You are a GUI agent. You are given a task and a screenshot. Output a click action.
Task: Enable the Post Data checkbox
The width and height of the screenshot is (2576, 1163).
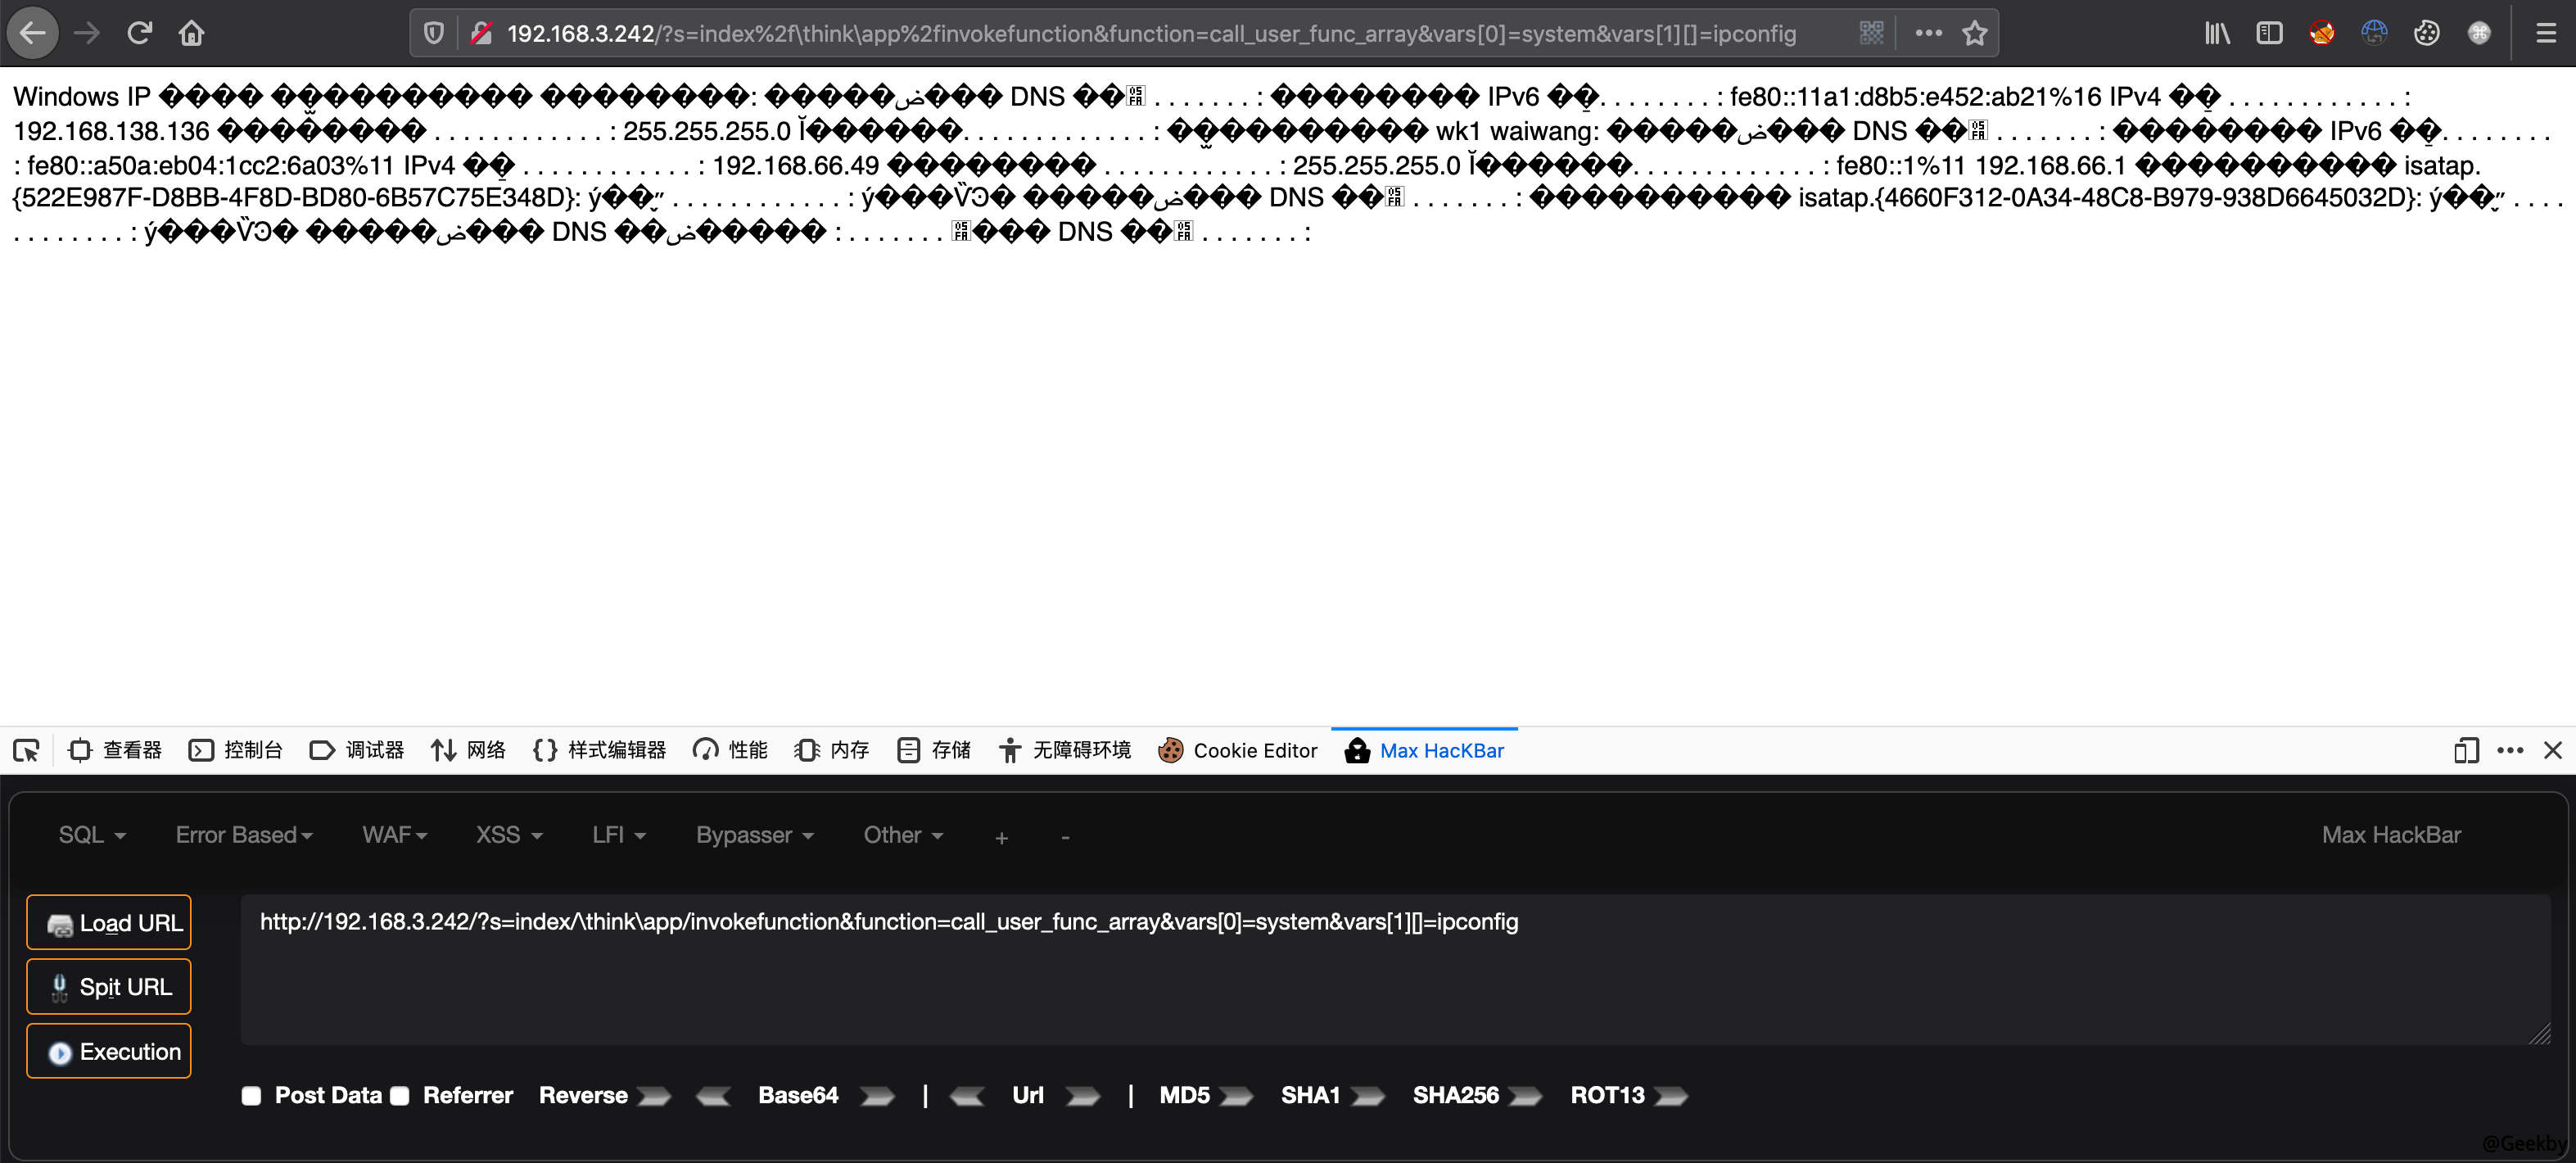pos(251,1096)
